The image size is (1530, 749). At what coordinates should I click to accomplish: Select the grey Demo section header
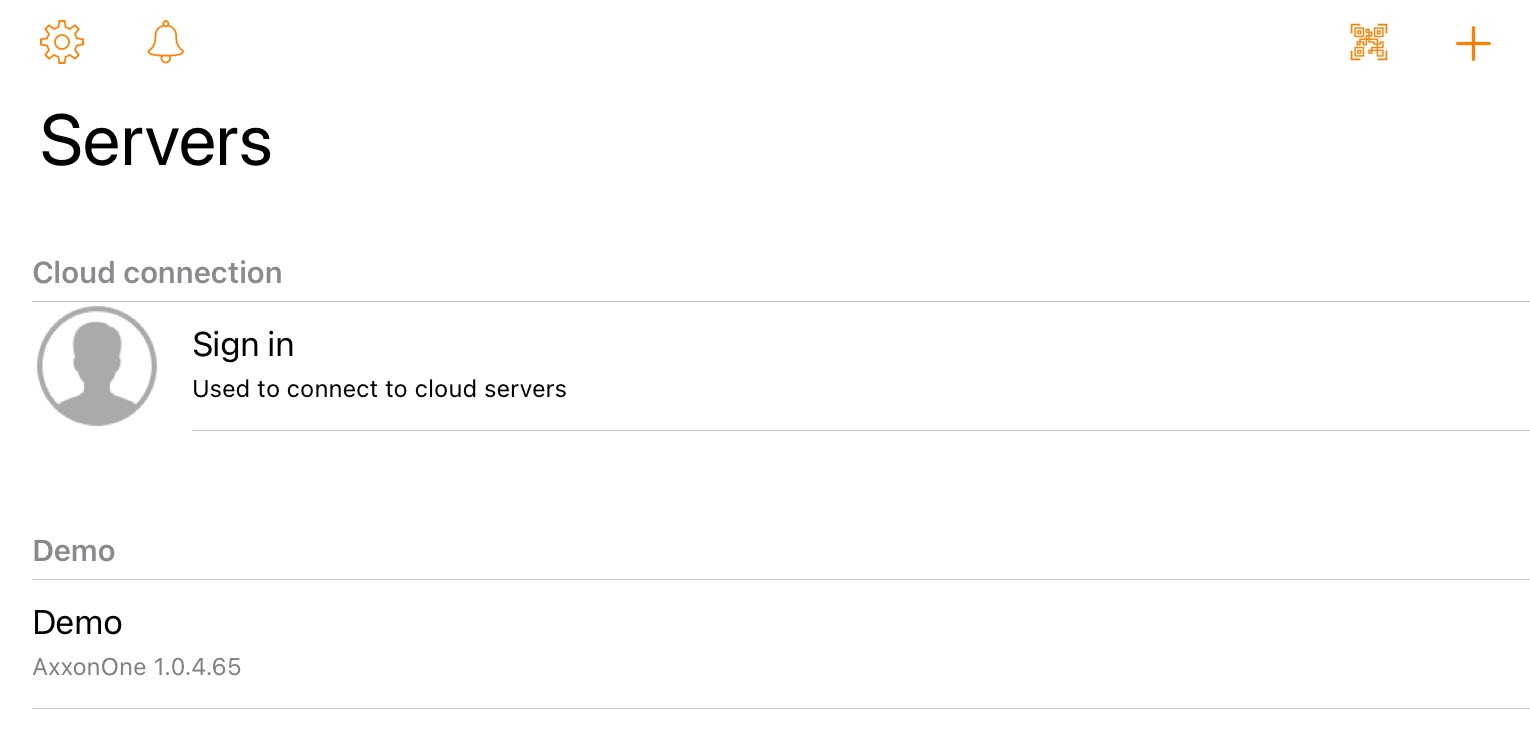point(74,551)
